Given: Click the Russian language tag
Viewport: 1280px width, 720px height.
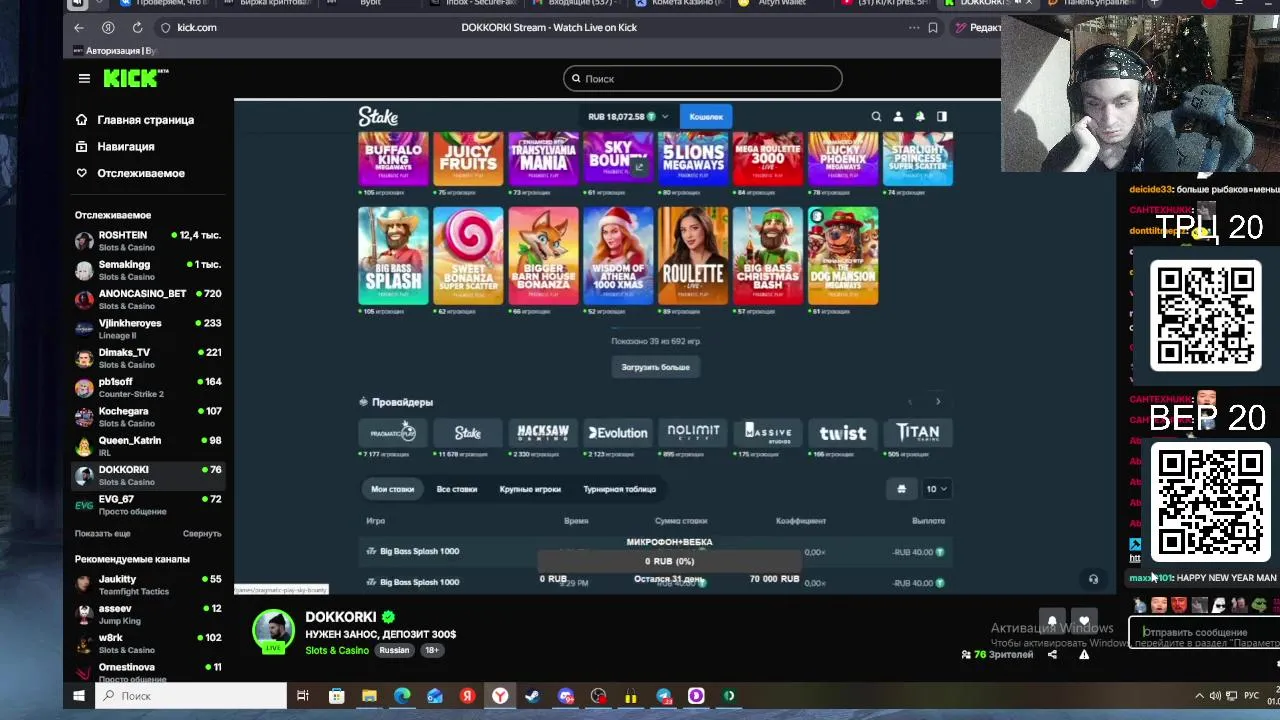Looking at the screenshot, I should [x=394, y=651].
